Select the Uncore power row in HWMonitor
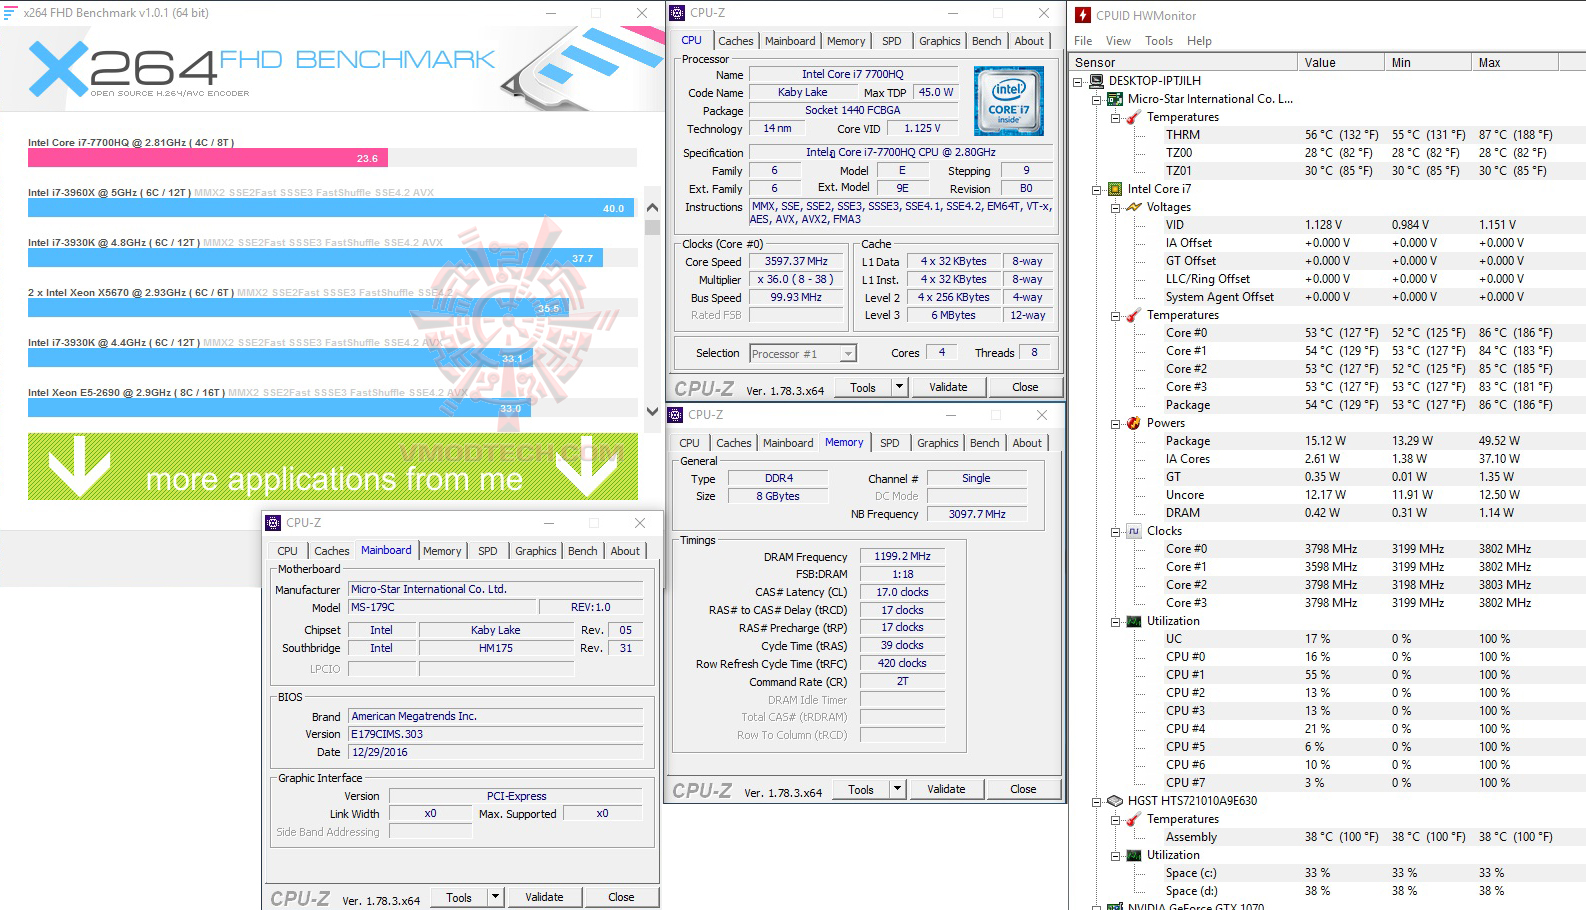1586x910 pixels. pos(1360,495)
